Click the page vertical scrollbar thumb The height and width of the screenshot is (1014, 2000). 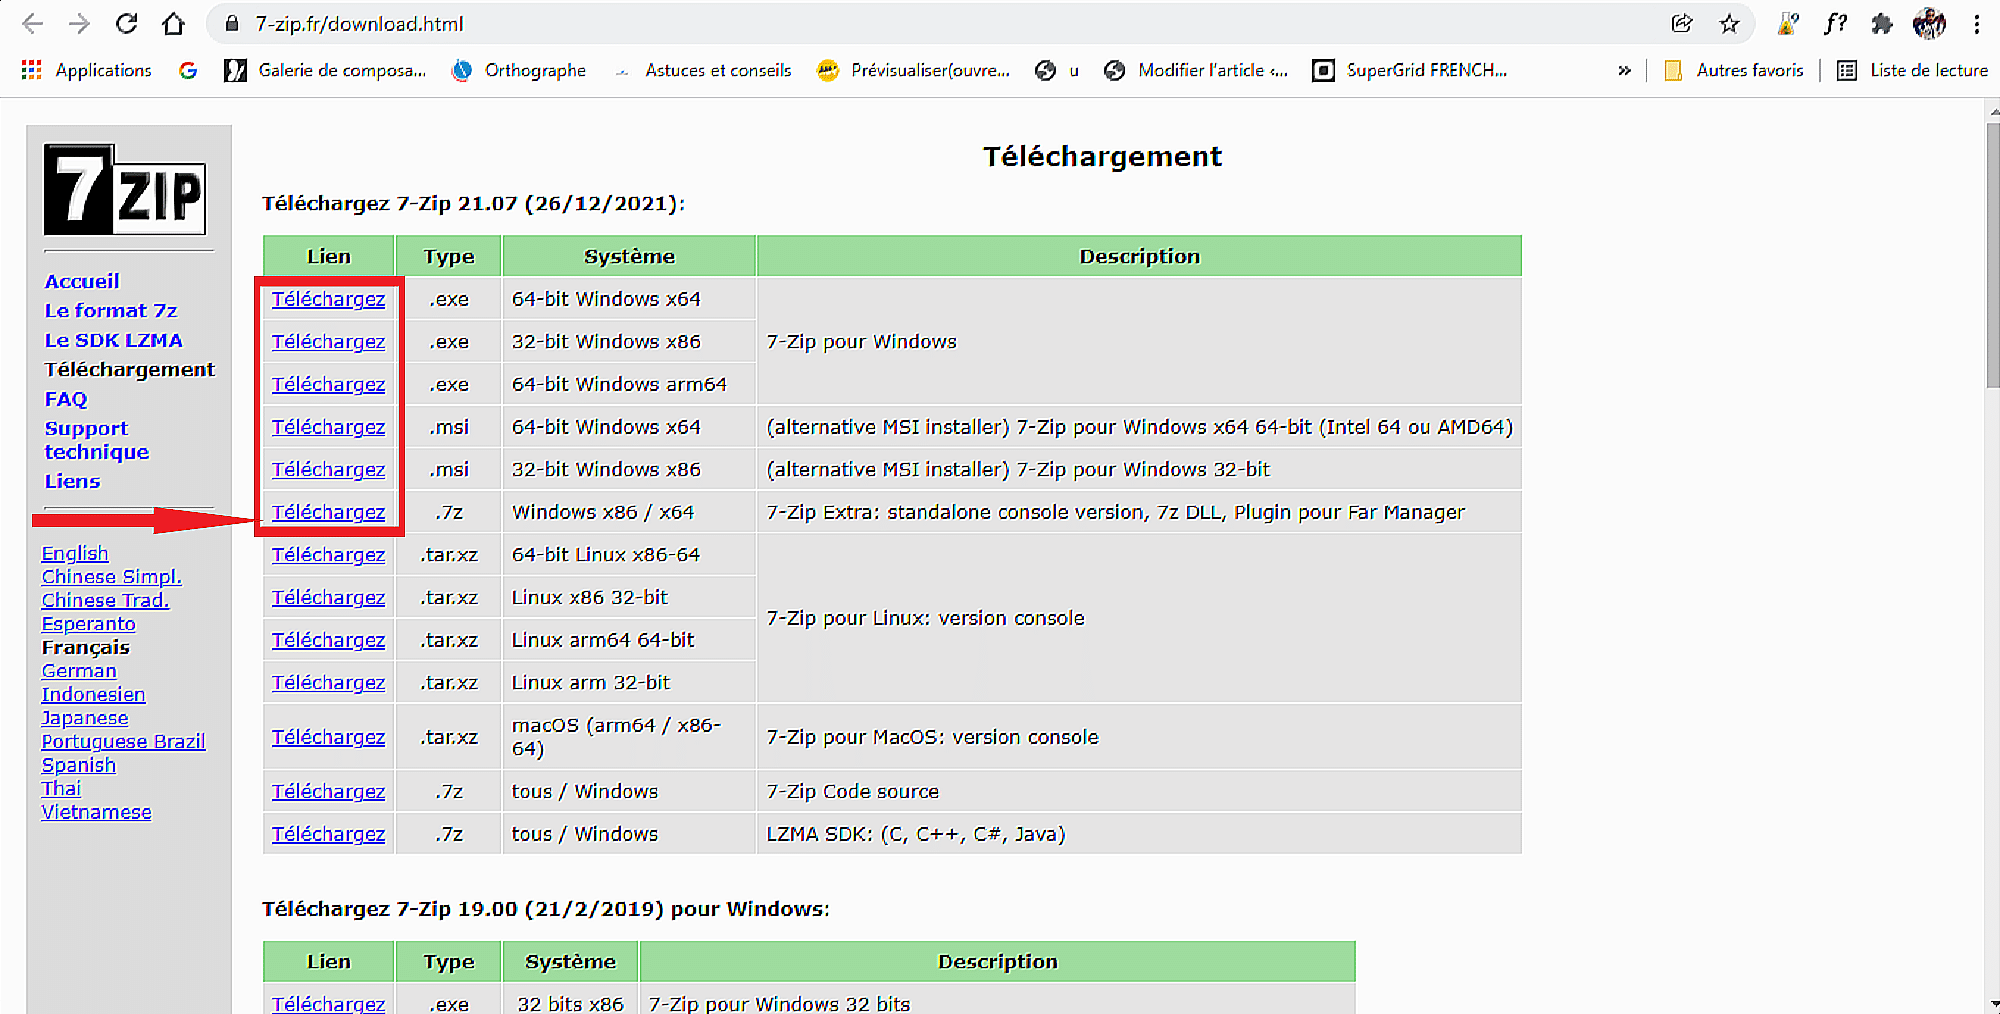tap(1992, 254)
